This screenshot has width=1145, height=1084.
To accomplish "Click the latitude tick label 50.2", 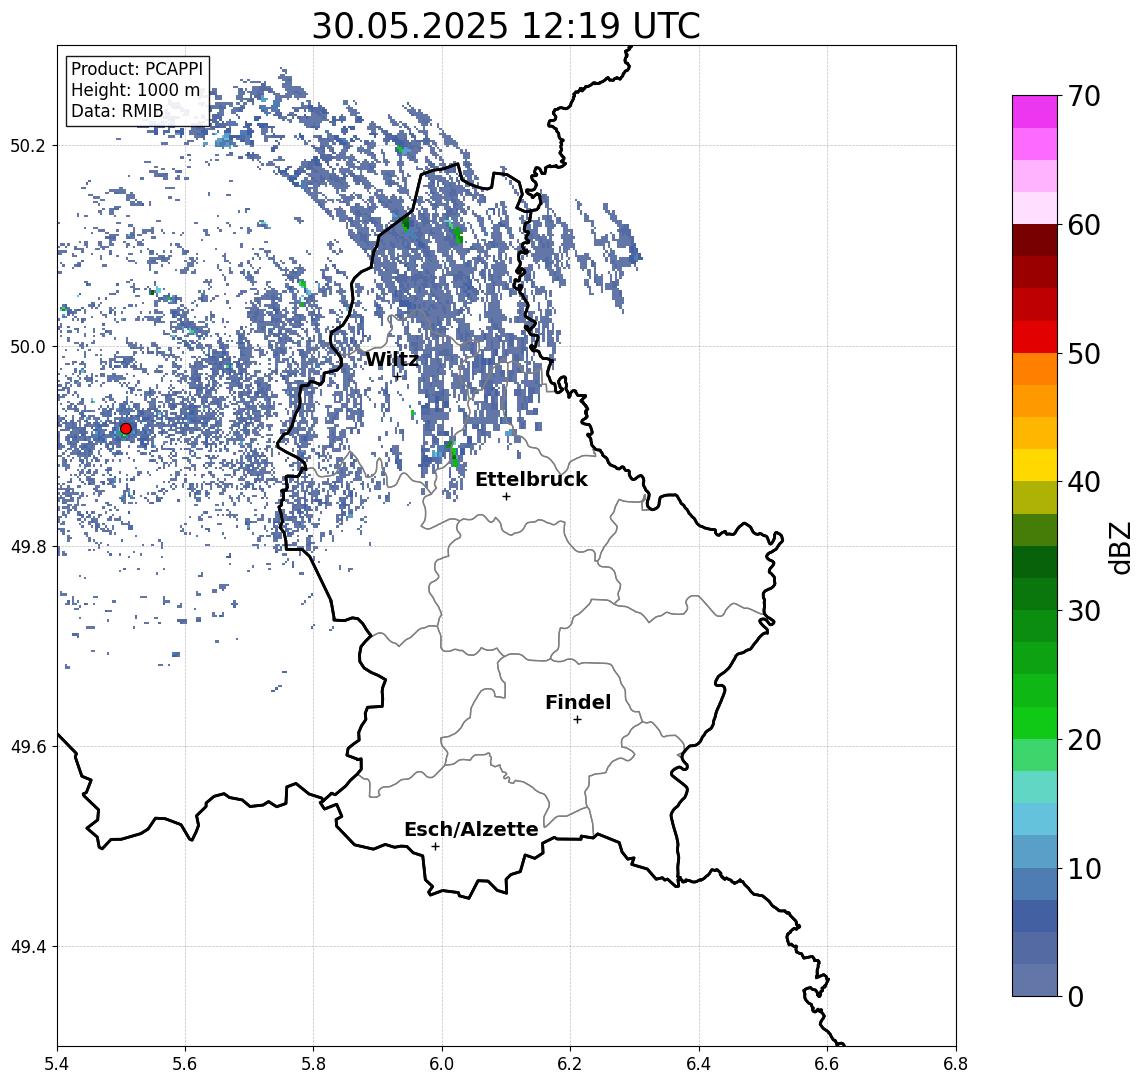I will pos(28,145).
